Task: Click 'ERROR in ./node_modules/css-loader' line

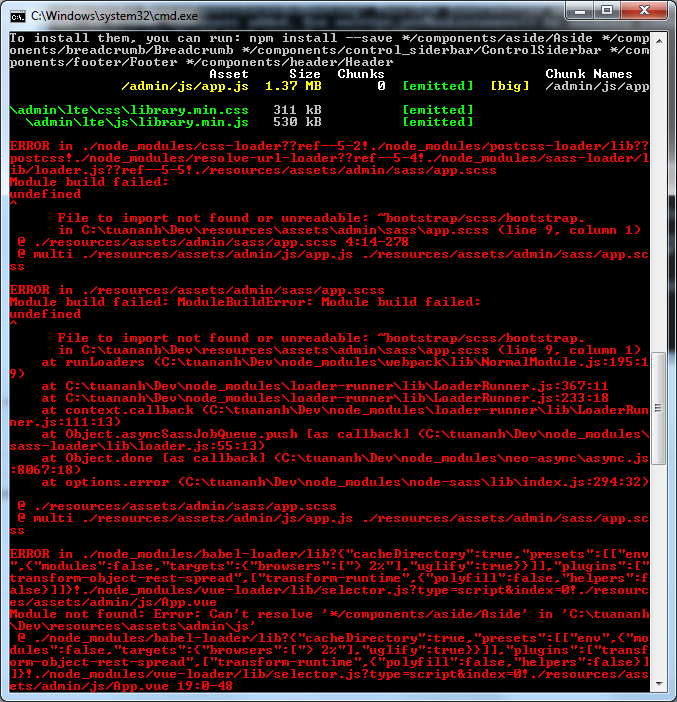Action: tap(329, 146)
